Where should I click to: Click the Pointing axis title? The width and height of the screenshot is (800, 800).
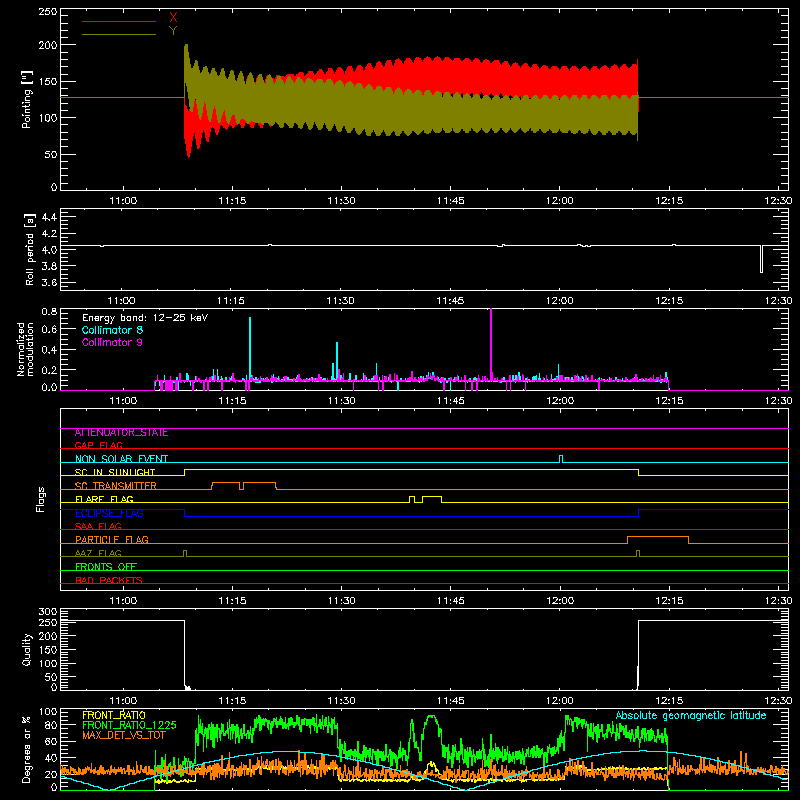[x=27, y=99]
